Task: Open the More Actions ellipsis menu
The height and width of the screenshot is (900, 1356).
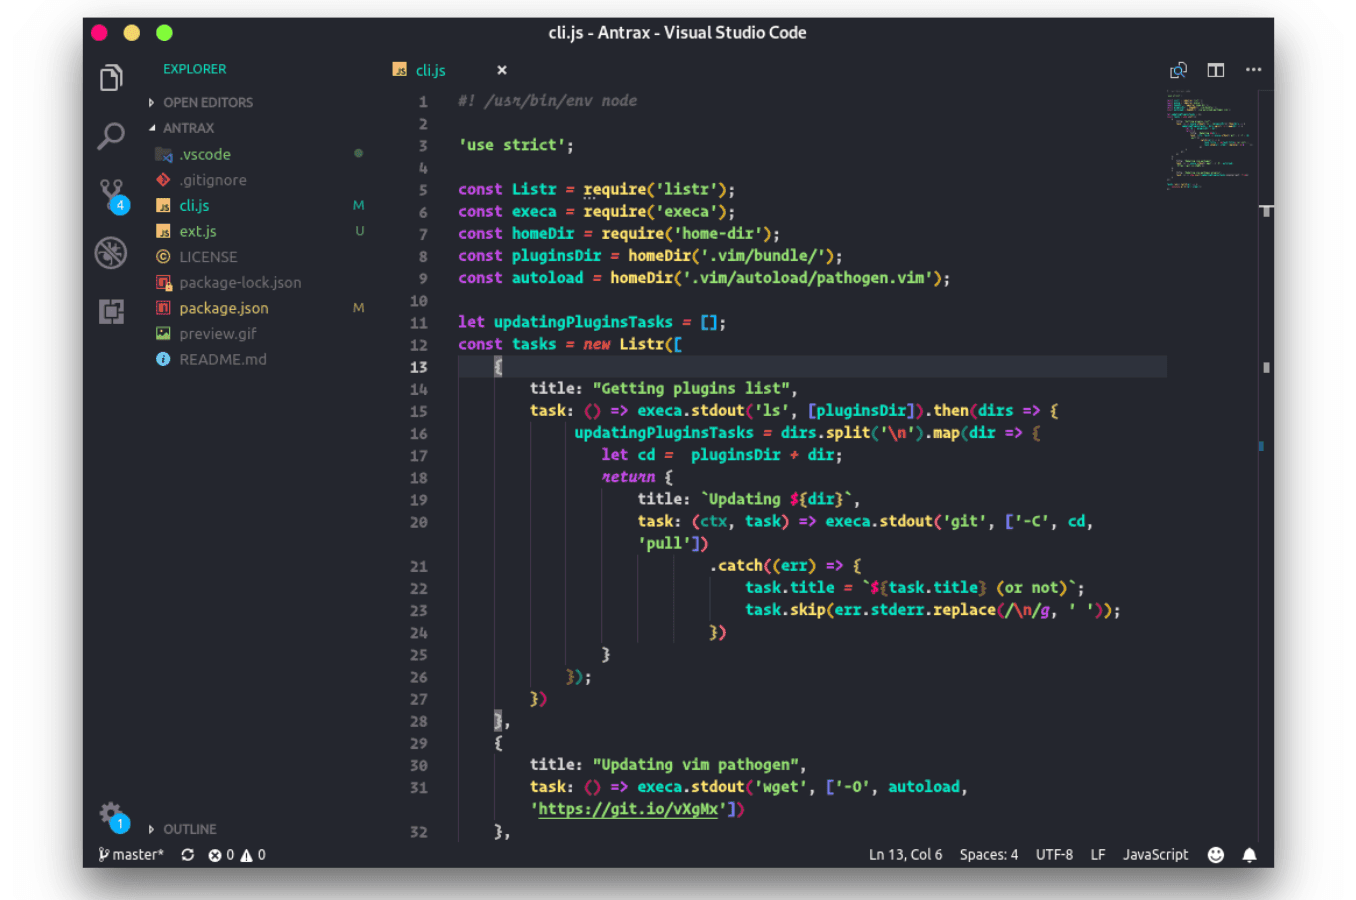Action: tap(1253, 70)
